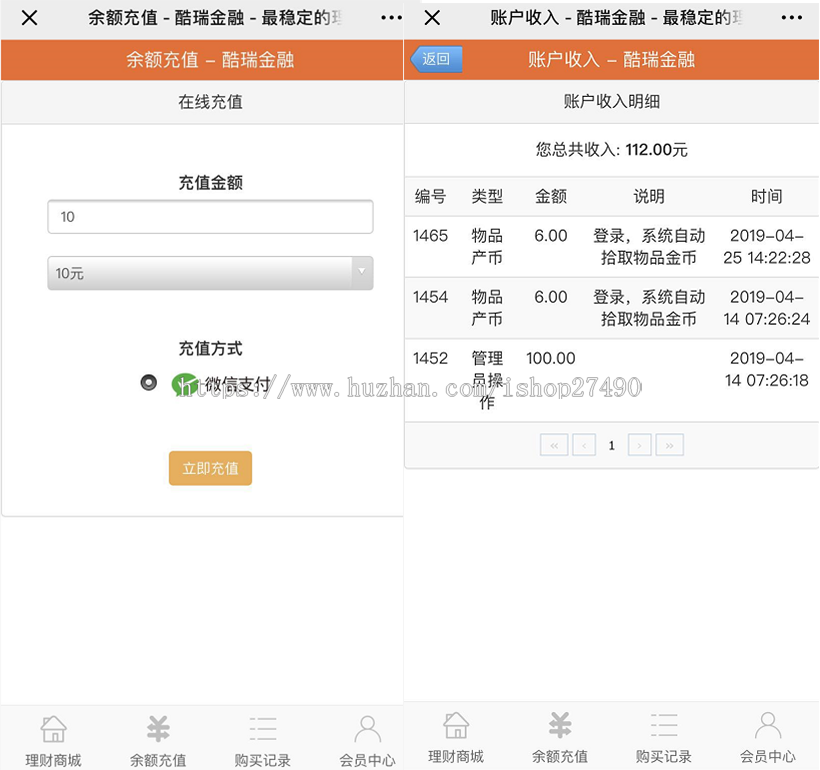Screen dimensions: 820x770
Task: Open 余额充值 yen icon in left screen
Action: pos(158,729)
